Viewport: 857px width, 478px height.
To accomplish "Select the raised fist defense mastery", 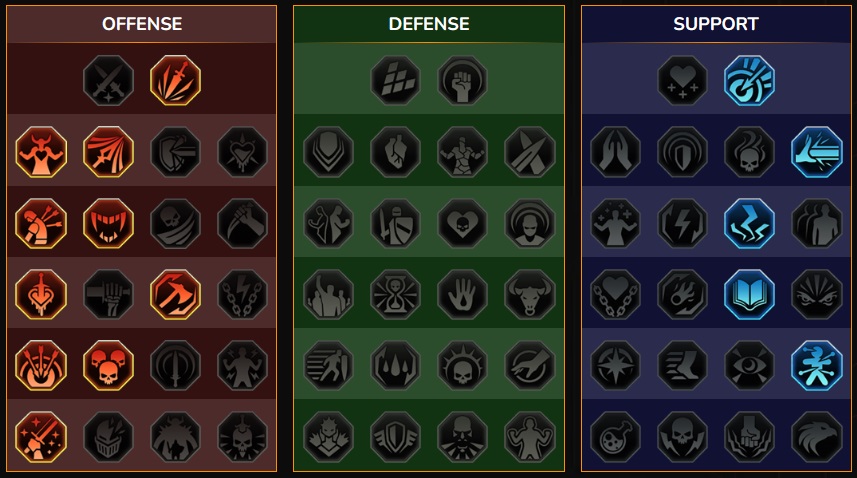I will tap(462, 80).
